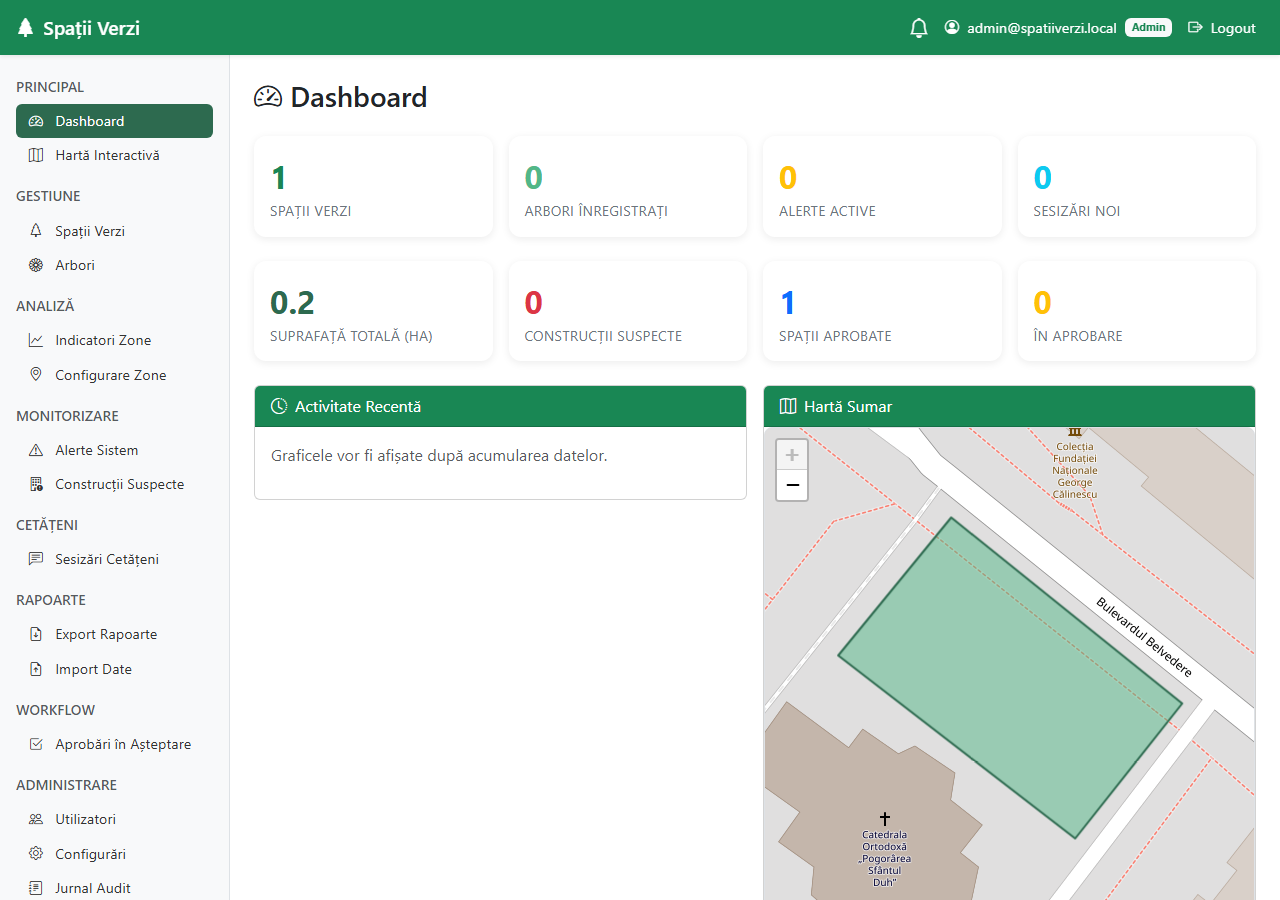Click the Spații Verzi count card
1280x900 pixels.
373,187
